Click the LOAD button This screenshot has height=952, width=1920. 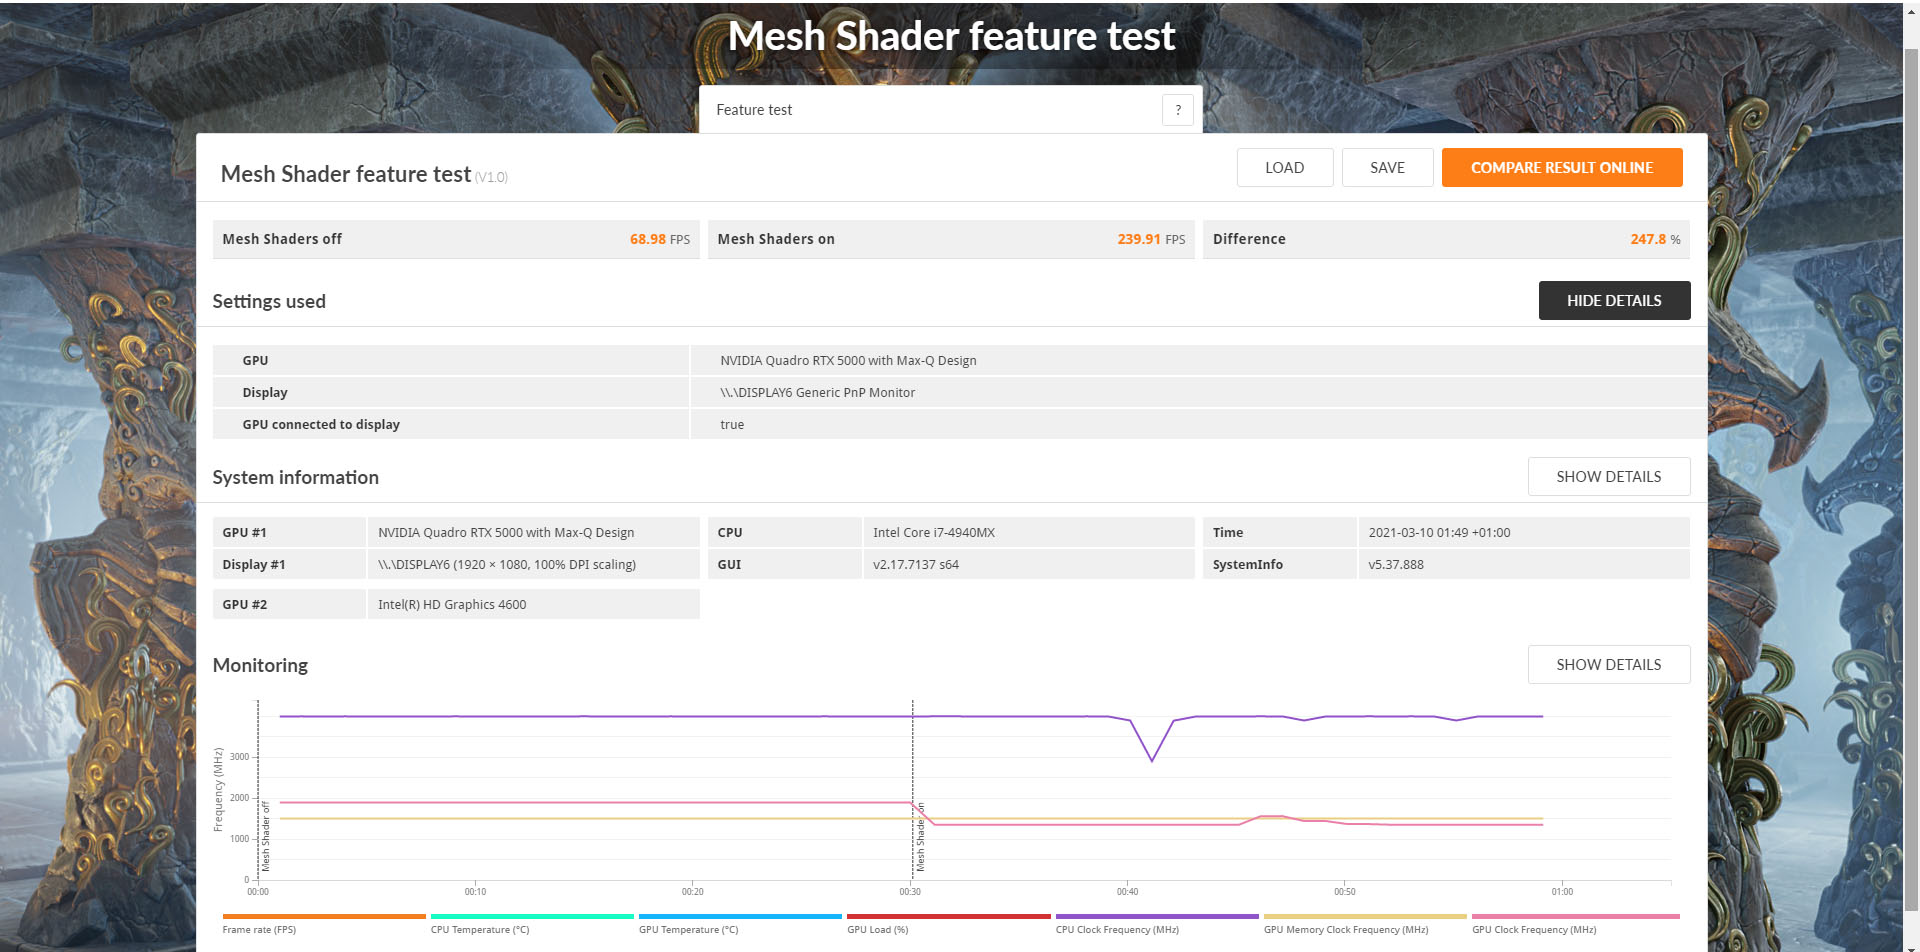(1284, 168)
